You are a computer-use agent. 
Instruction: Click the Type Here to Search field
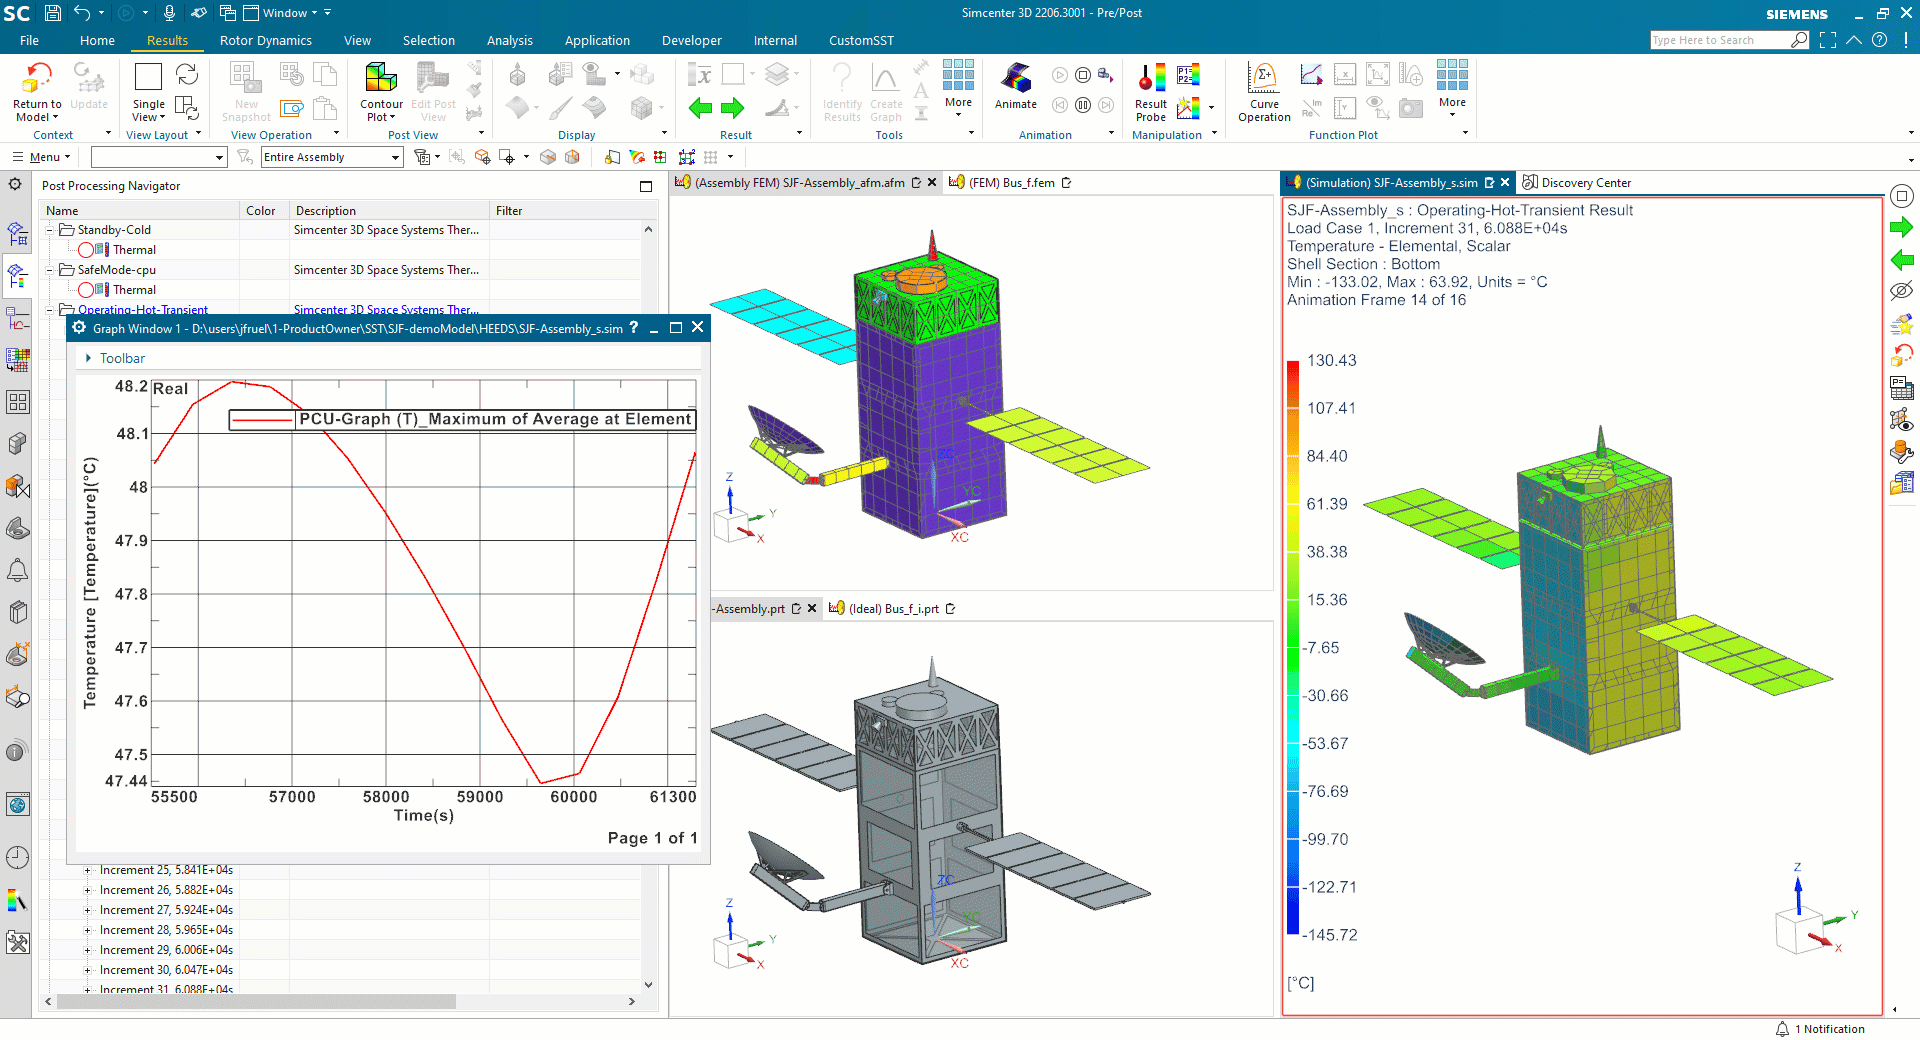1718,40
